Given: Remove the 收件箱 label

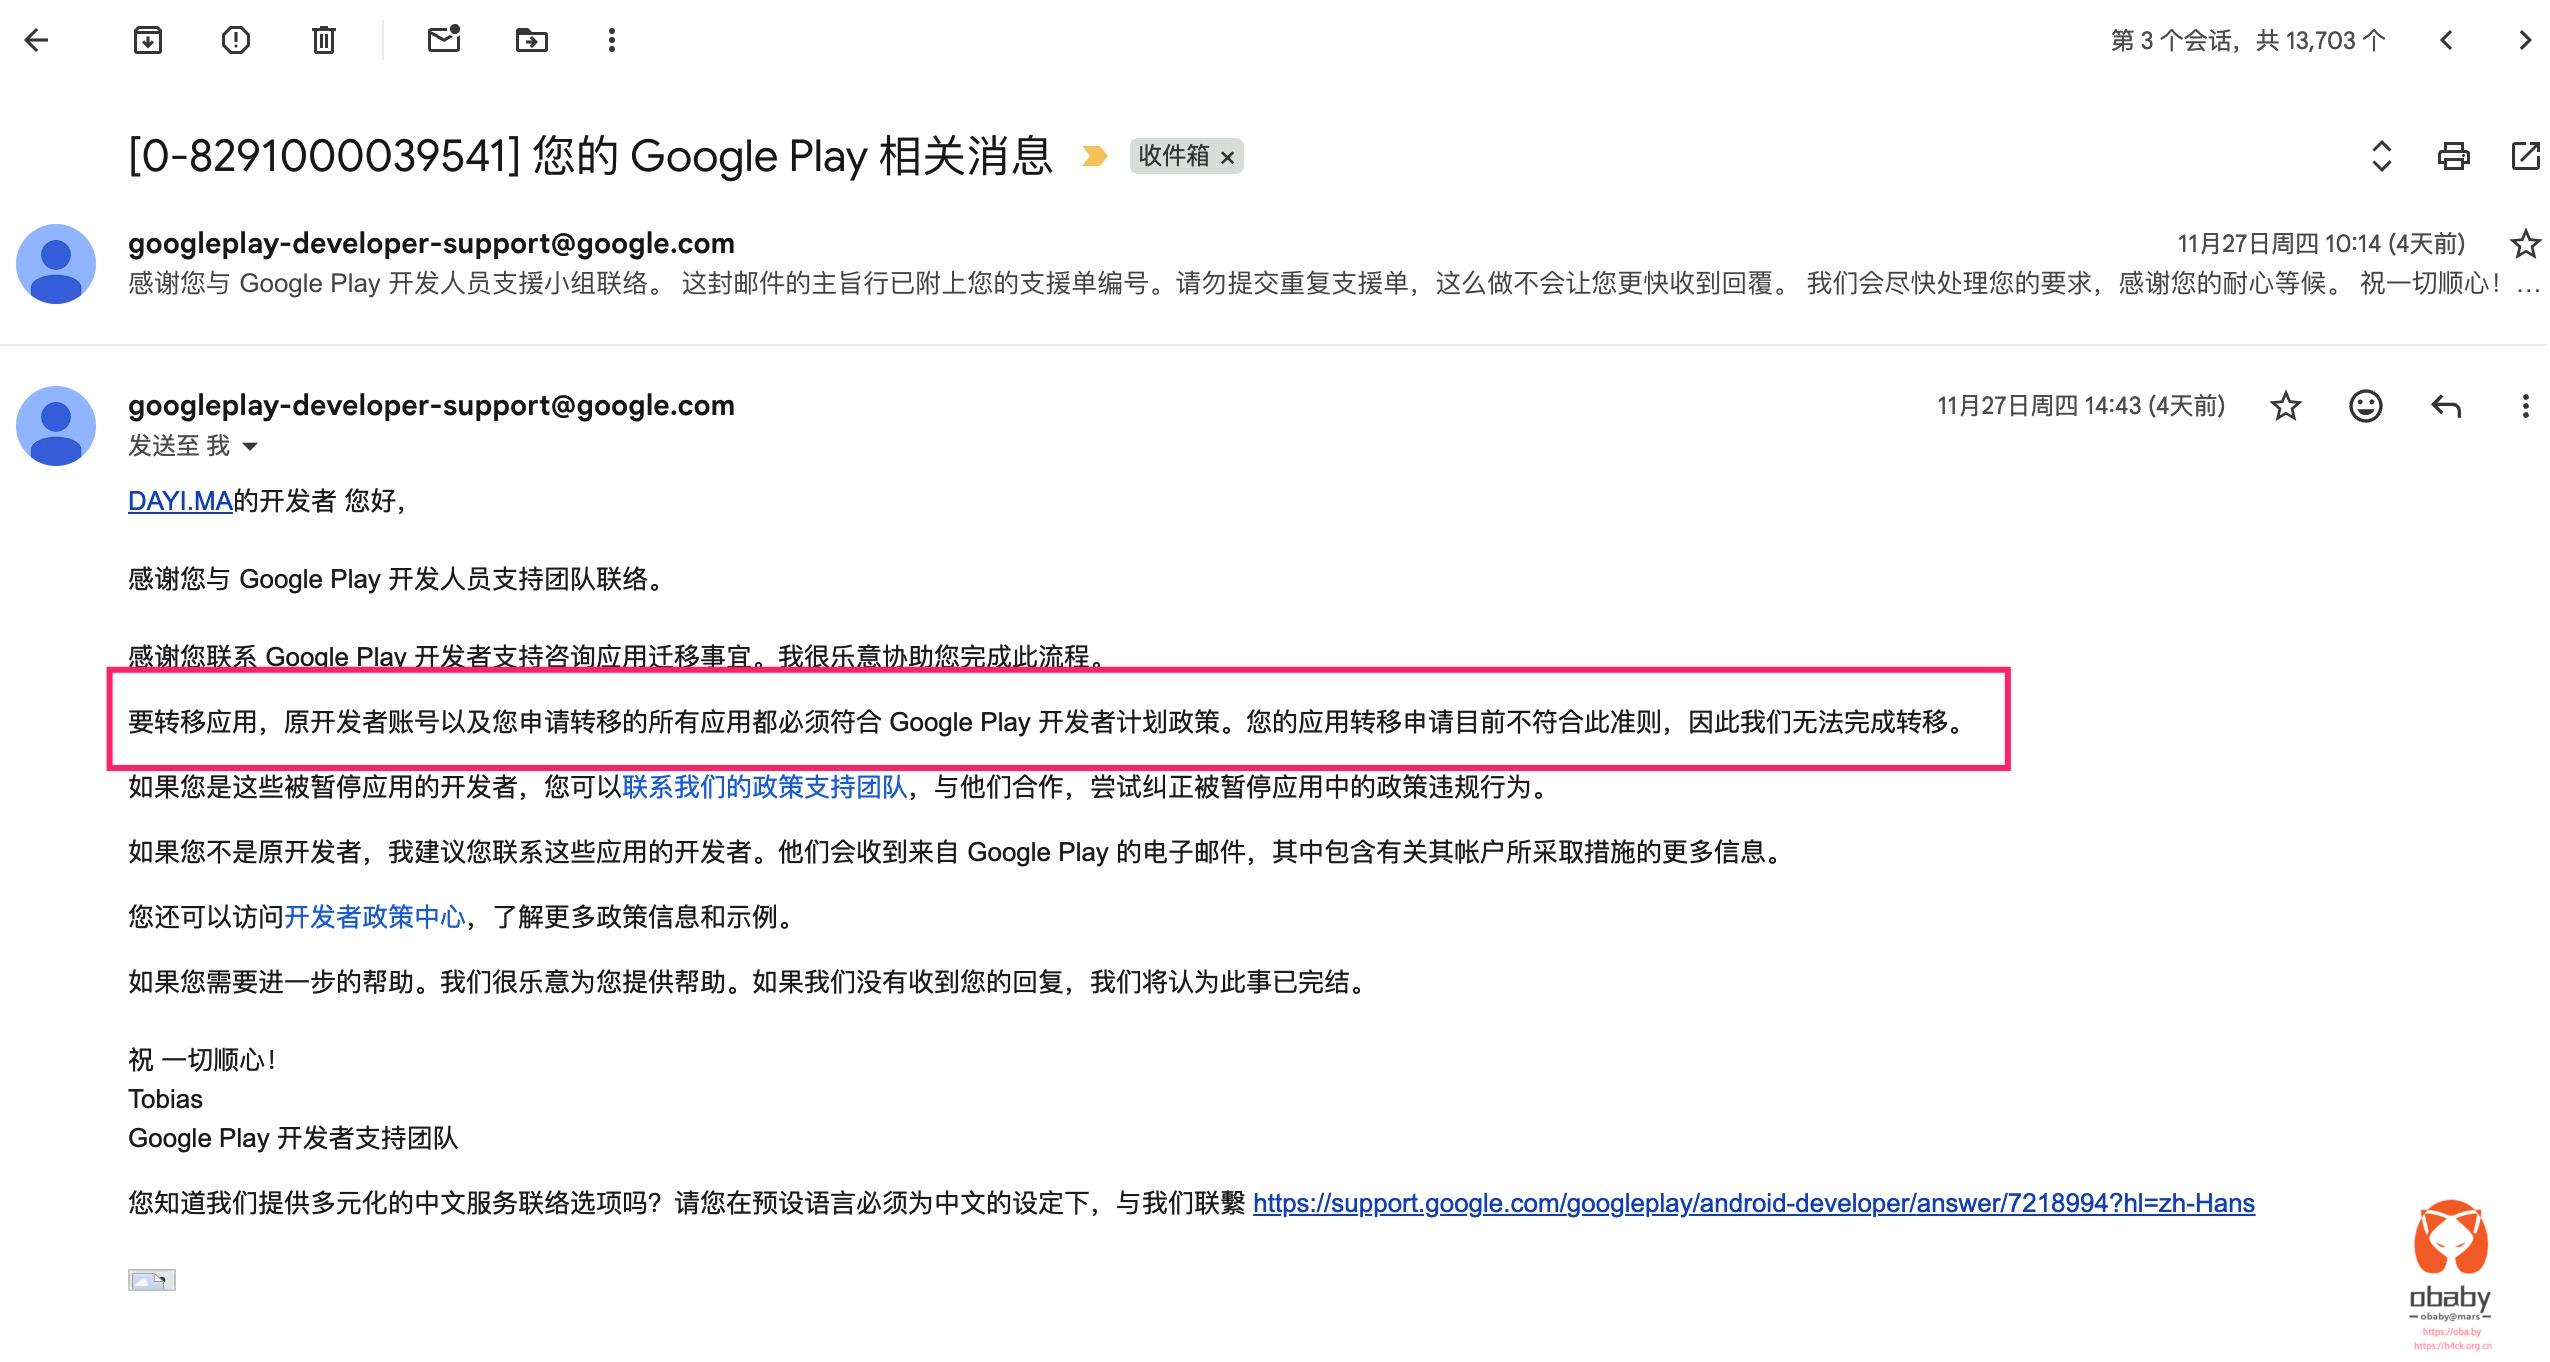Looking at the screenshot, I should pos(1228,157).
